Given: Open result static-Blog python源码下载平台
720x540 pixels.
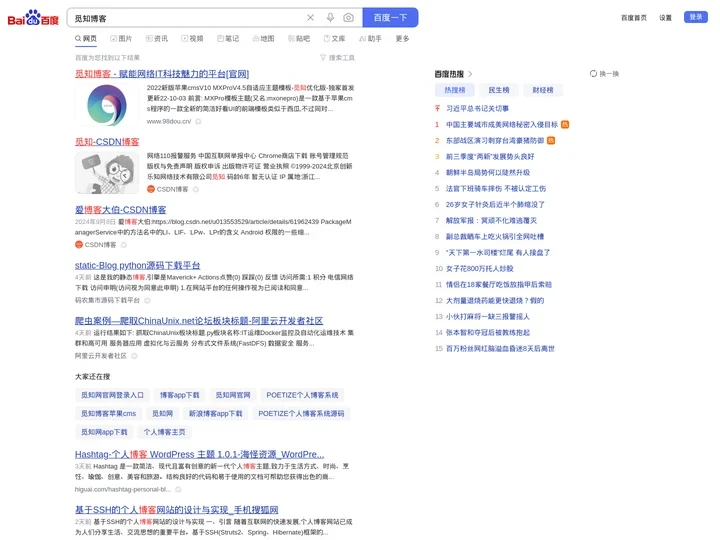Looking at the screenshot, I should coord(137,265).
